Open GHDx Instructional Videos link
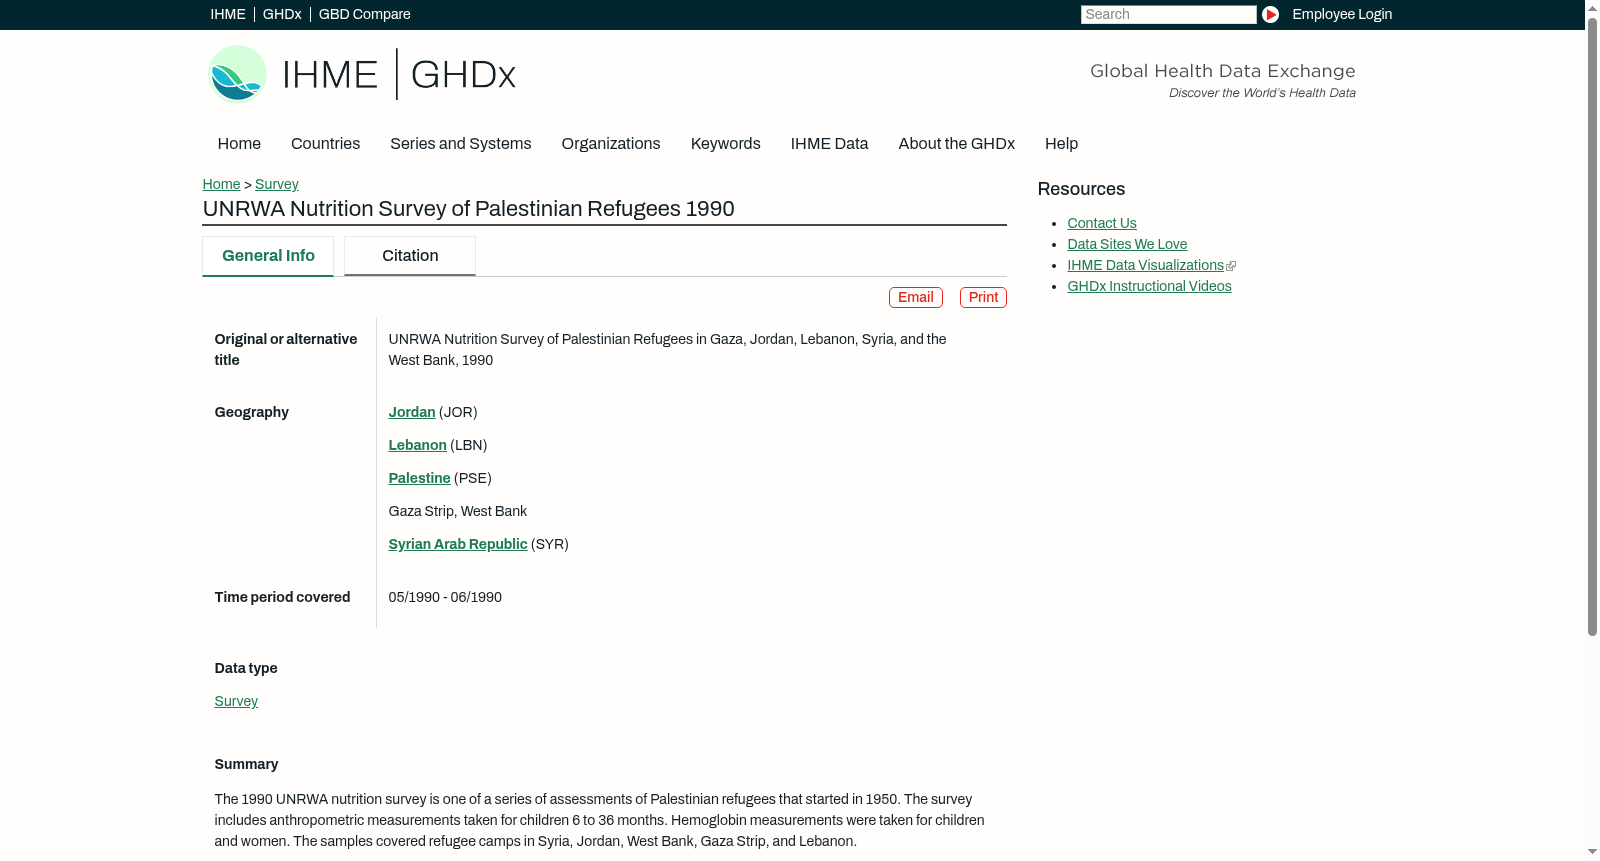 [1149, 286]
